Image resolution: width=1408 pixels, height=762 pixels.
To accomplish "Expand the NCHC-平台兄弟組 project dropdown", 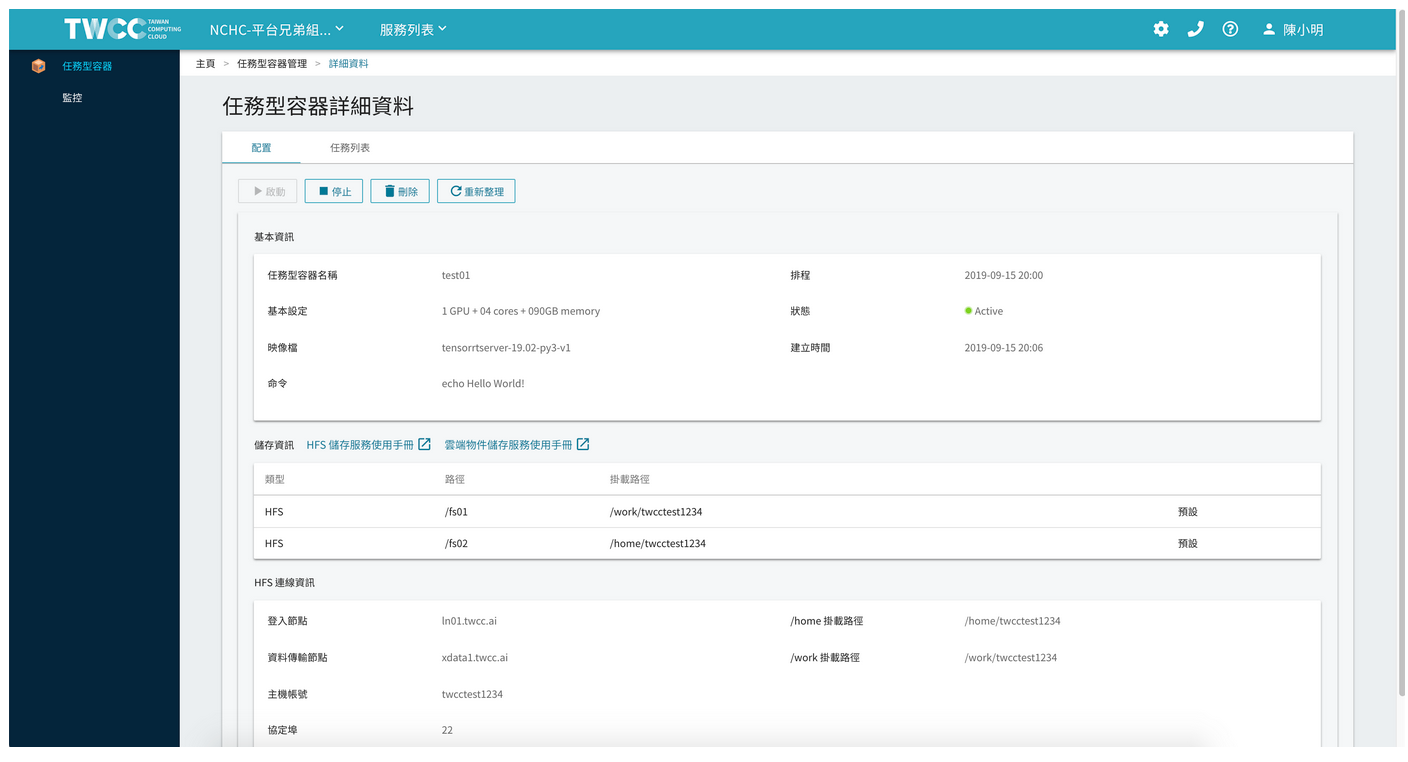I will pyautogui.click(x=277, y=29).
